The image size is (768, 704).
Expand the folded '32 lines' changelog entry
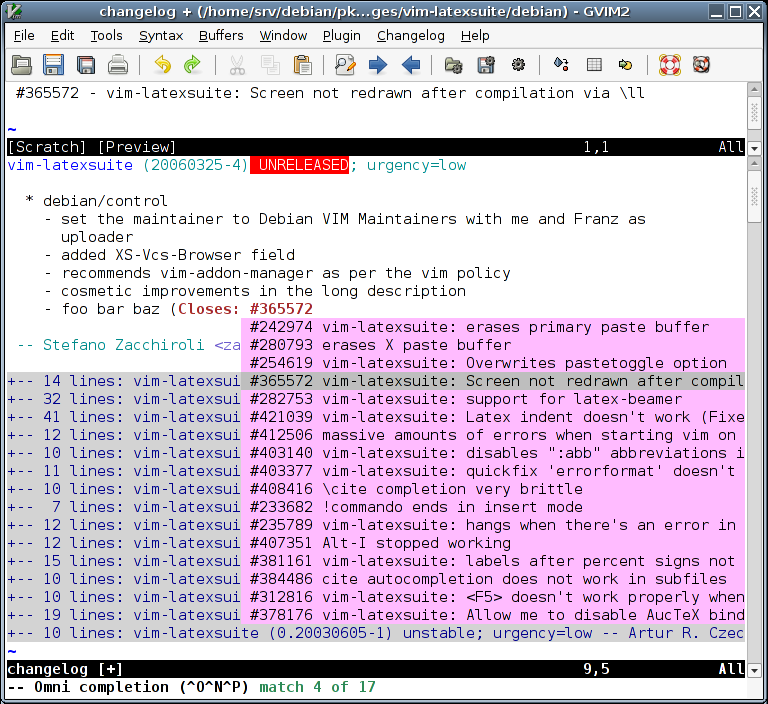coord(123,399)
